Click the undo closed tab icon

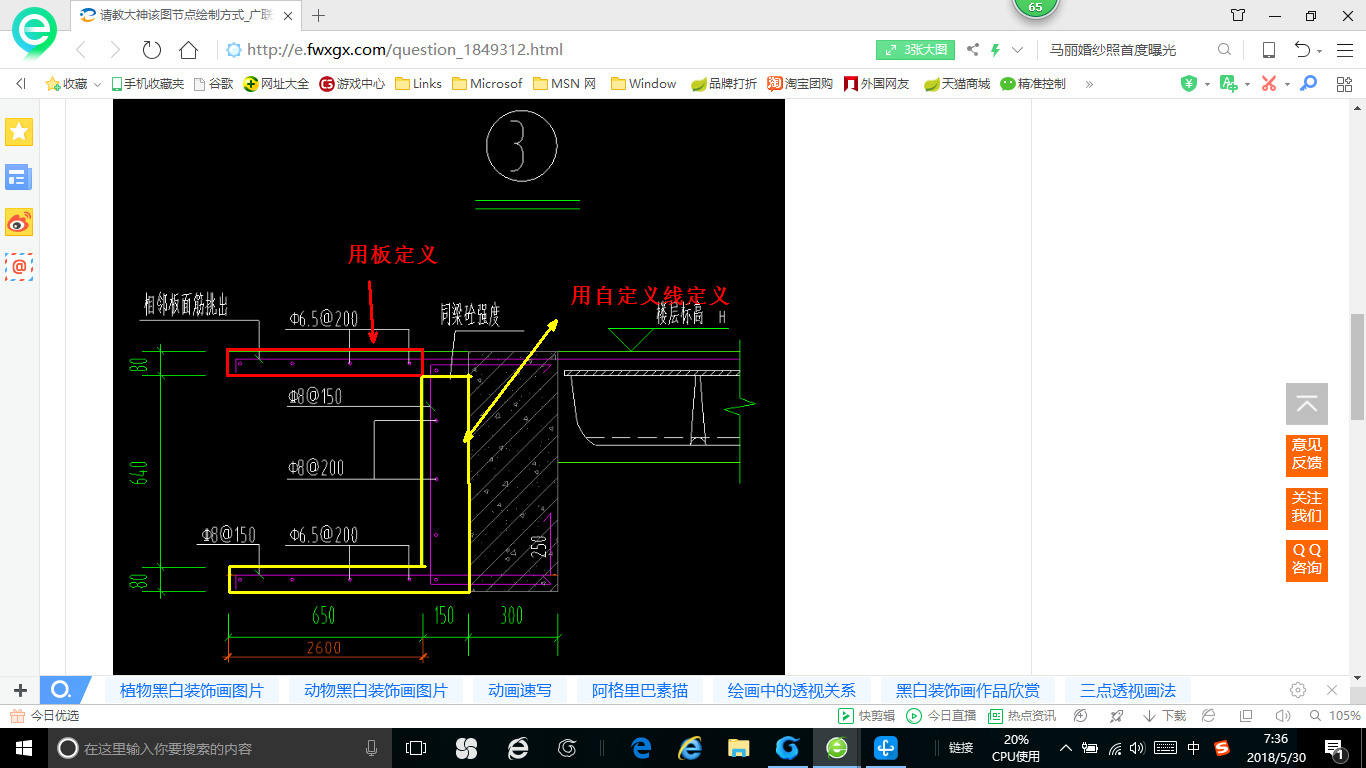(x=1302, y=50)
